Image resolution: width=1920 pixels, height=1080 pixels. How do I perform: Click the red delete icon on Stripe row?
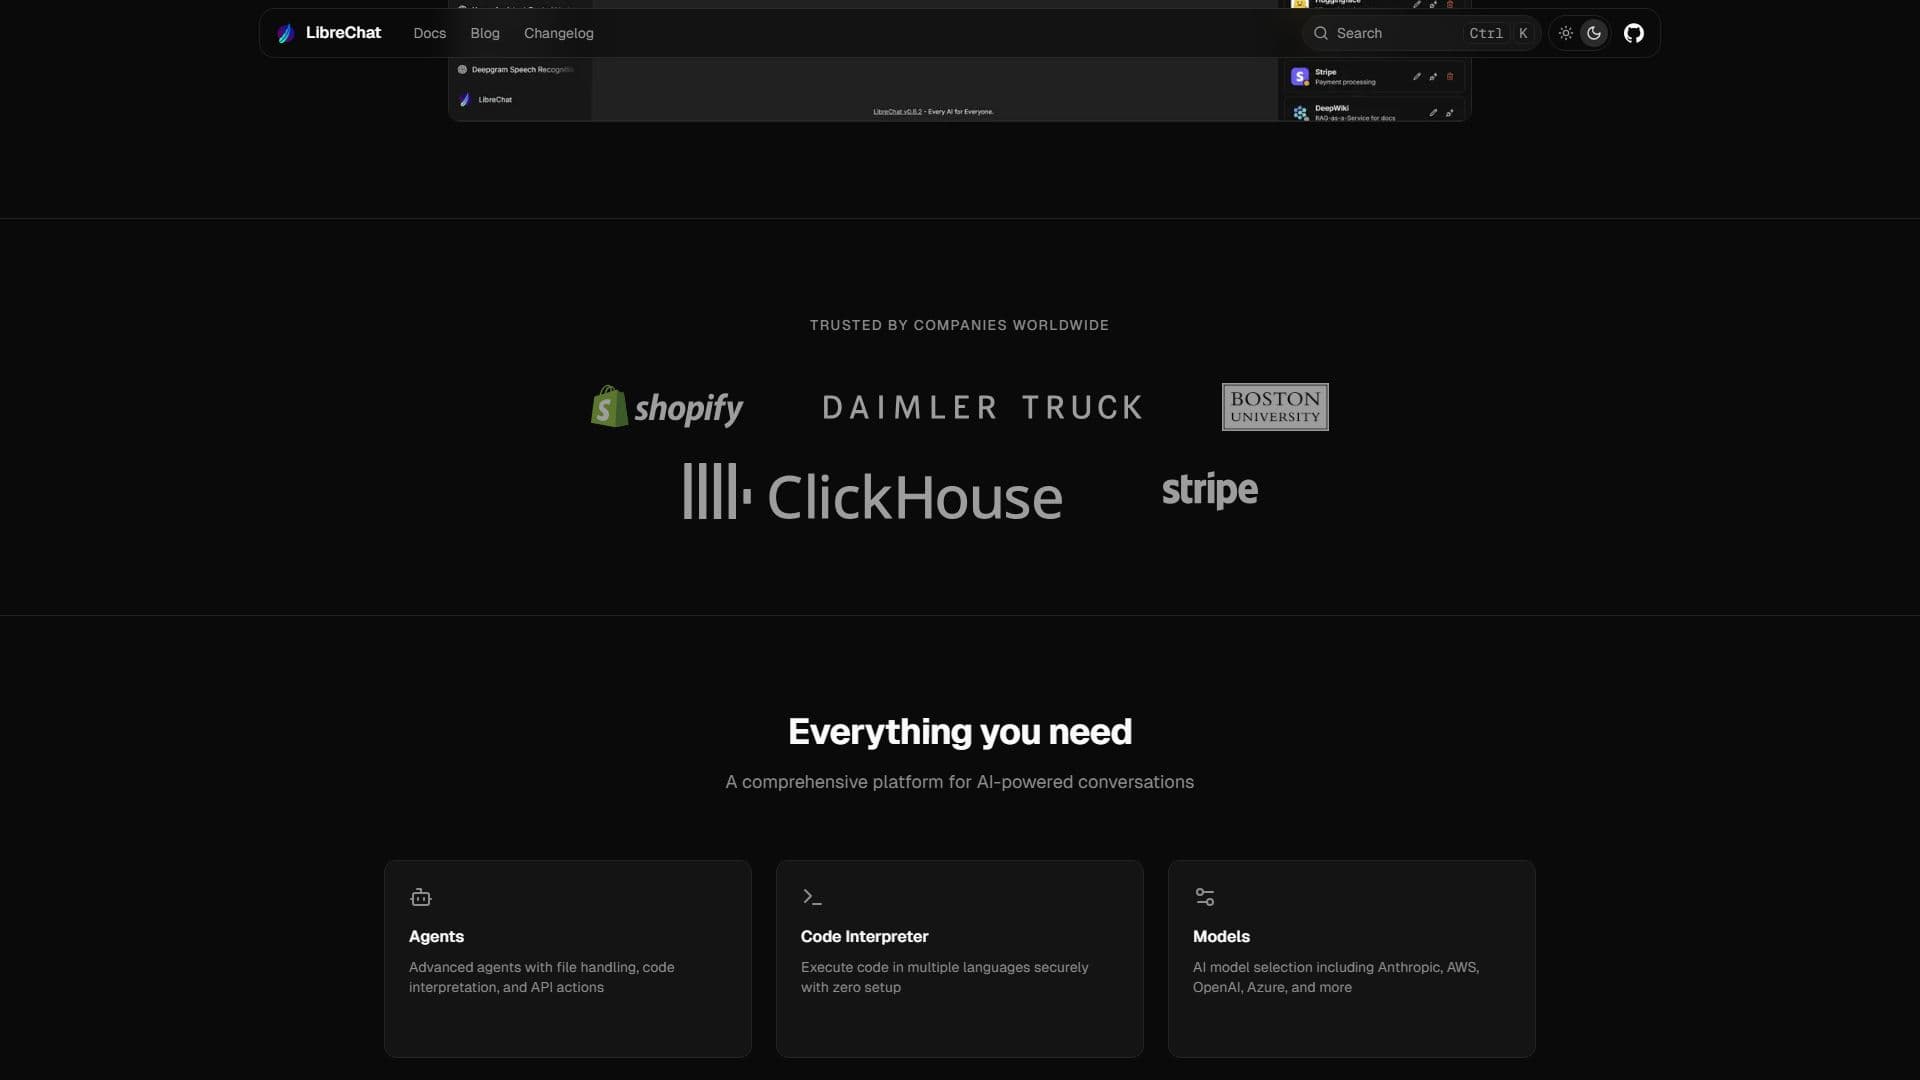(1449, 76)
